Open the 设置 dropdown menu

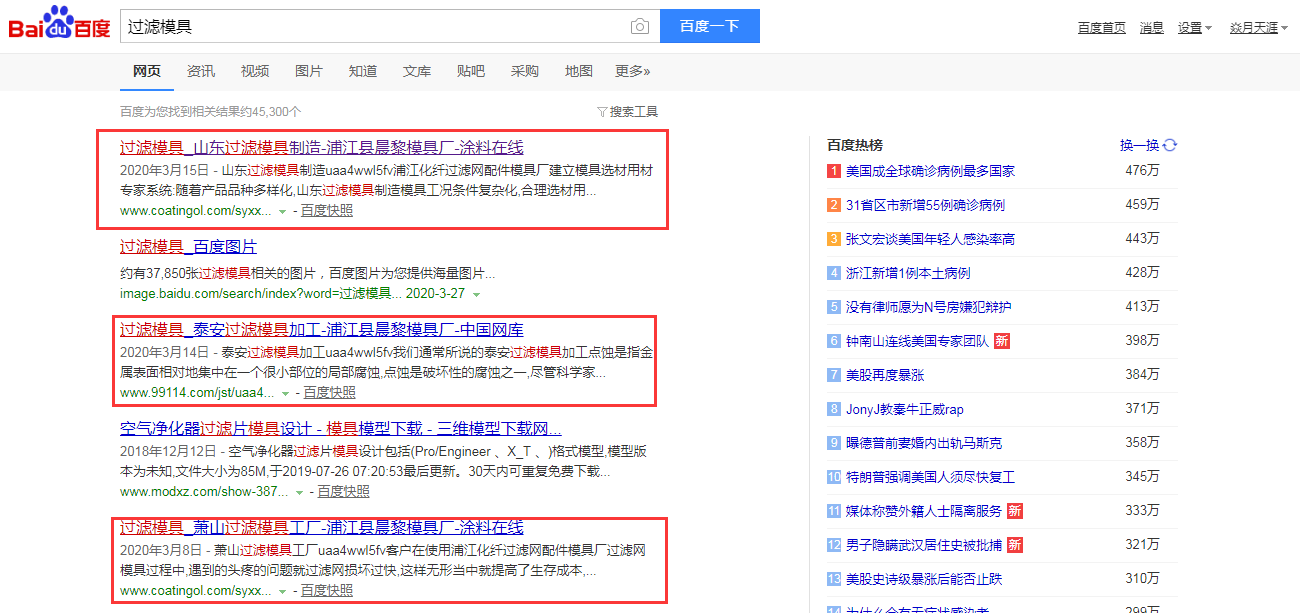1194,27
